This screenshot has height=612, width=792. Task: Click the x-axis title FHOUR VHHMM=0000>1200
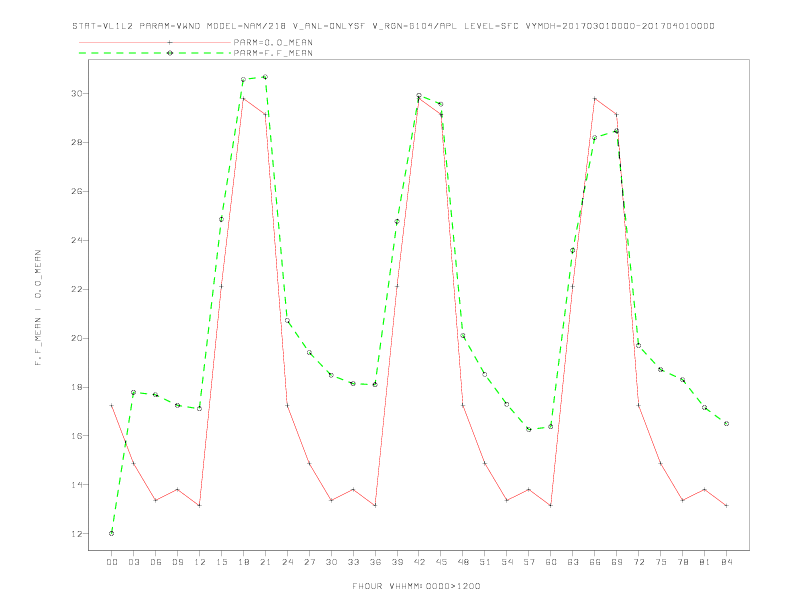click(x=416, y=586)
